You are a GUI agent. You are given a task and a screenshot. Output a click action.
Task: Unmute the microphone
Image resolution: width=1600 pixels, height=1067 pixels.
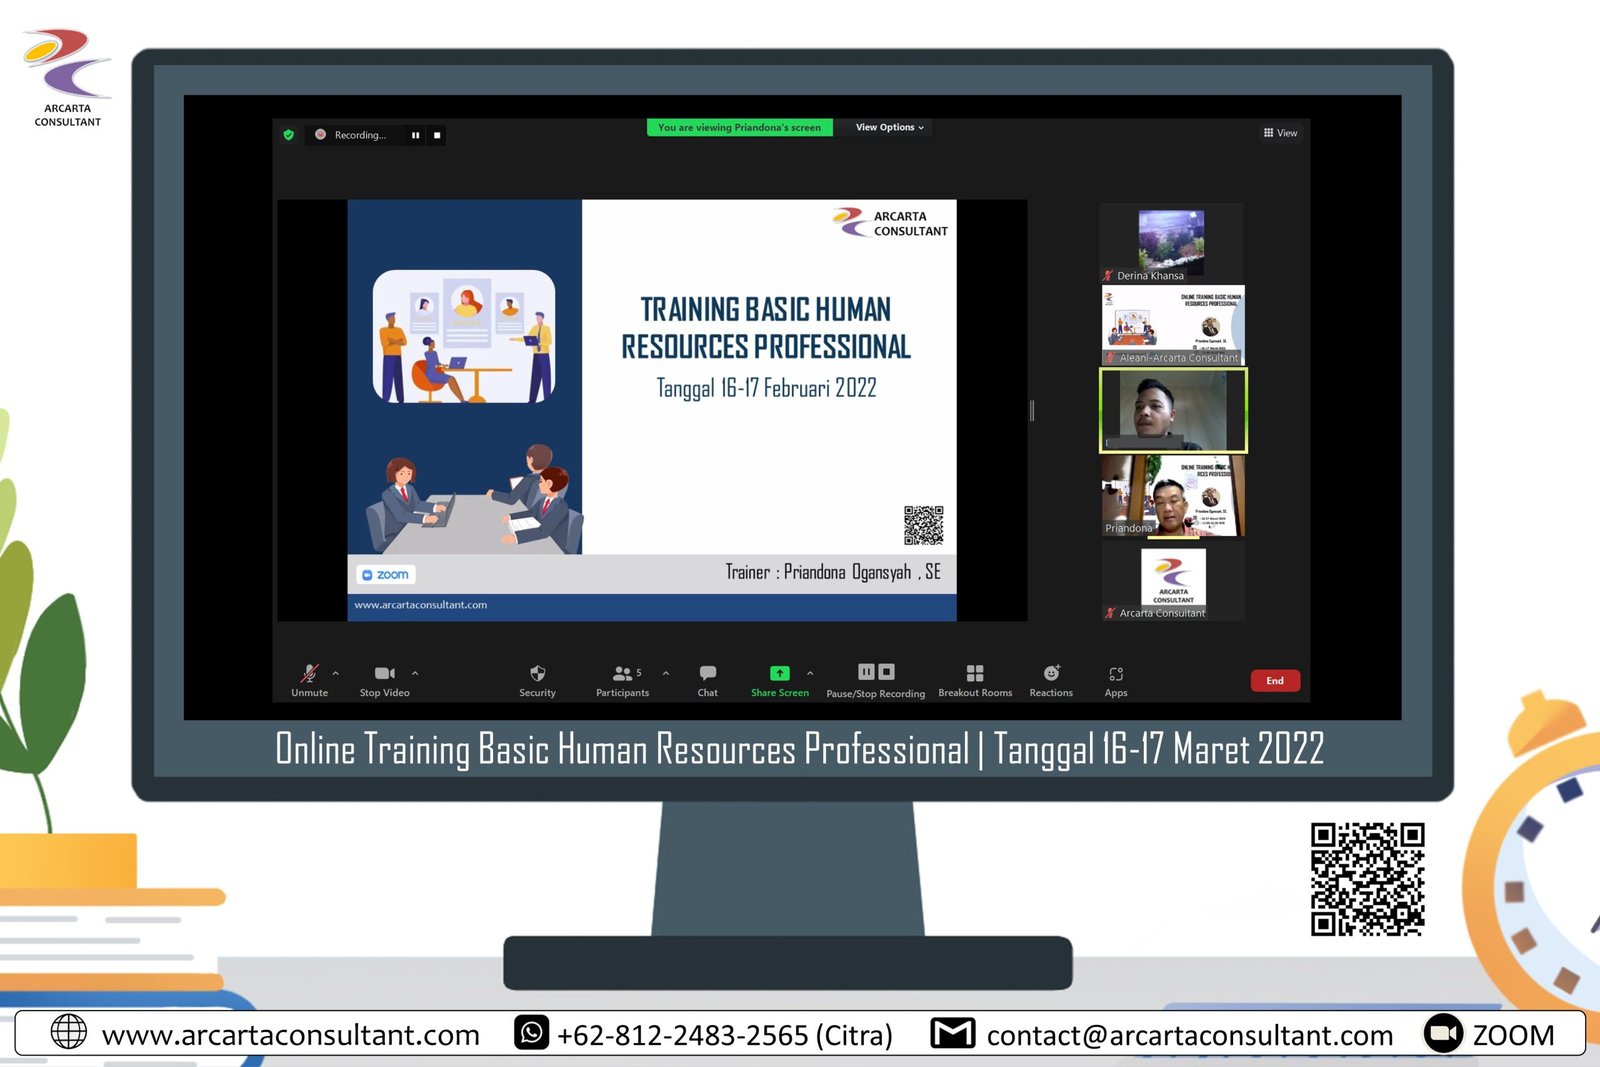[309, 674]
